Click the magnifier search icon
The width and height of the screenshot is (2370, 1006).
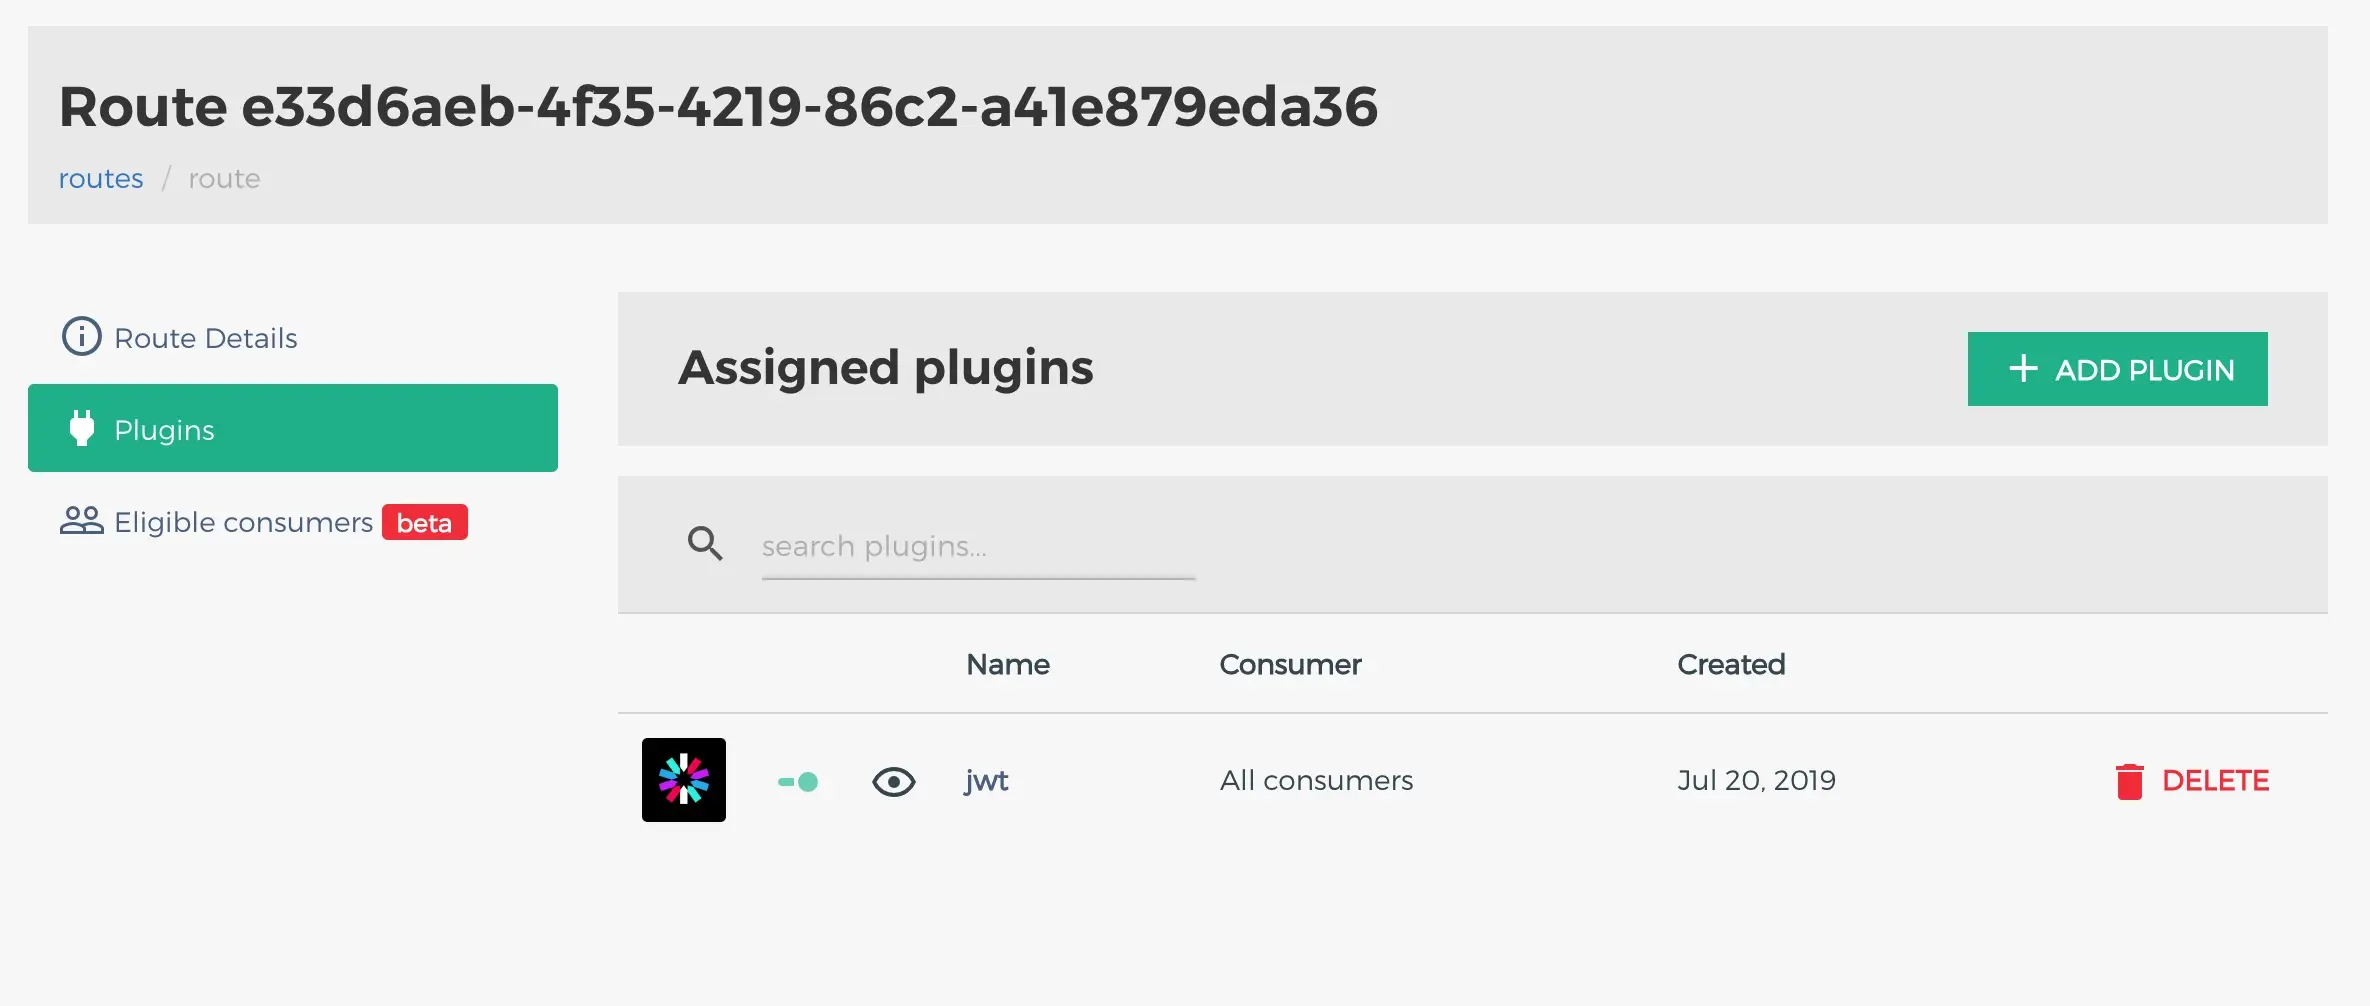click(705, 544)
